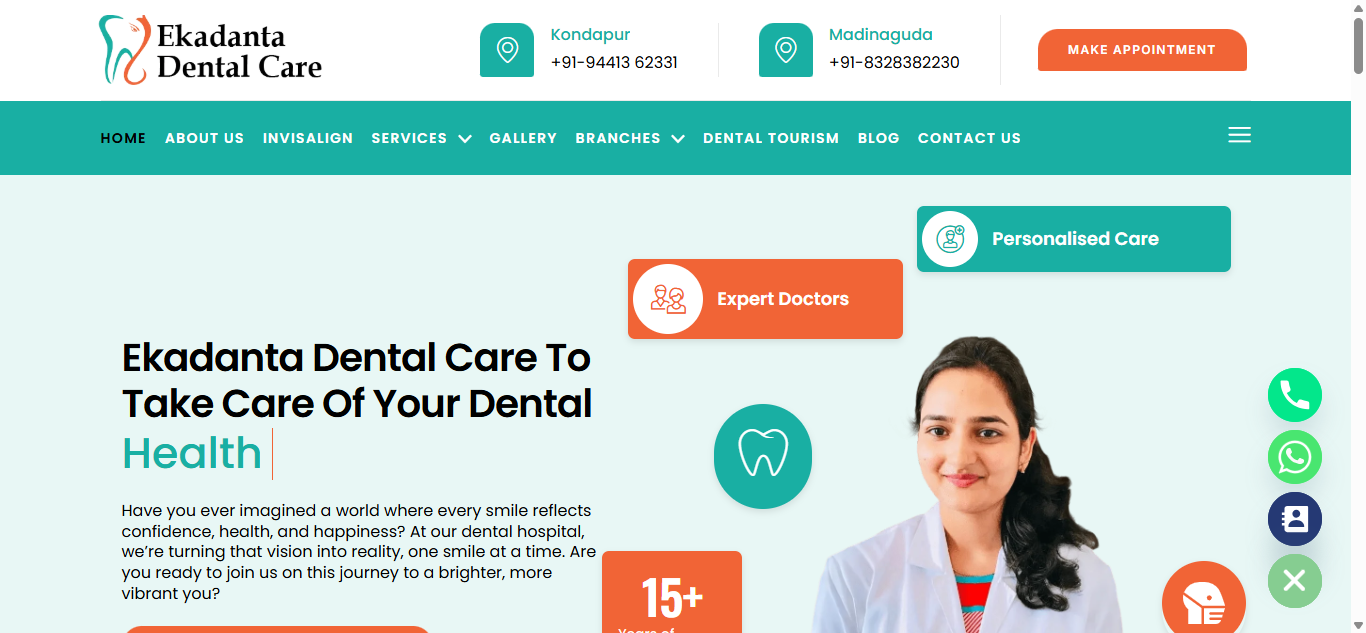This screenshot has height=633, width=1366.
Task: Close the floating contact buttons with X
Action: tap(1295, 581)
